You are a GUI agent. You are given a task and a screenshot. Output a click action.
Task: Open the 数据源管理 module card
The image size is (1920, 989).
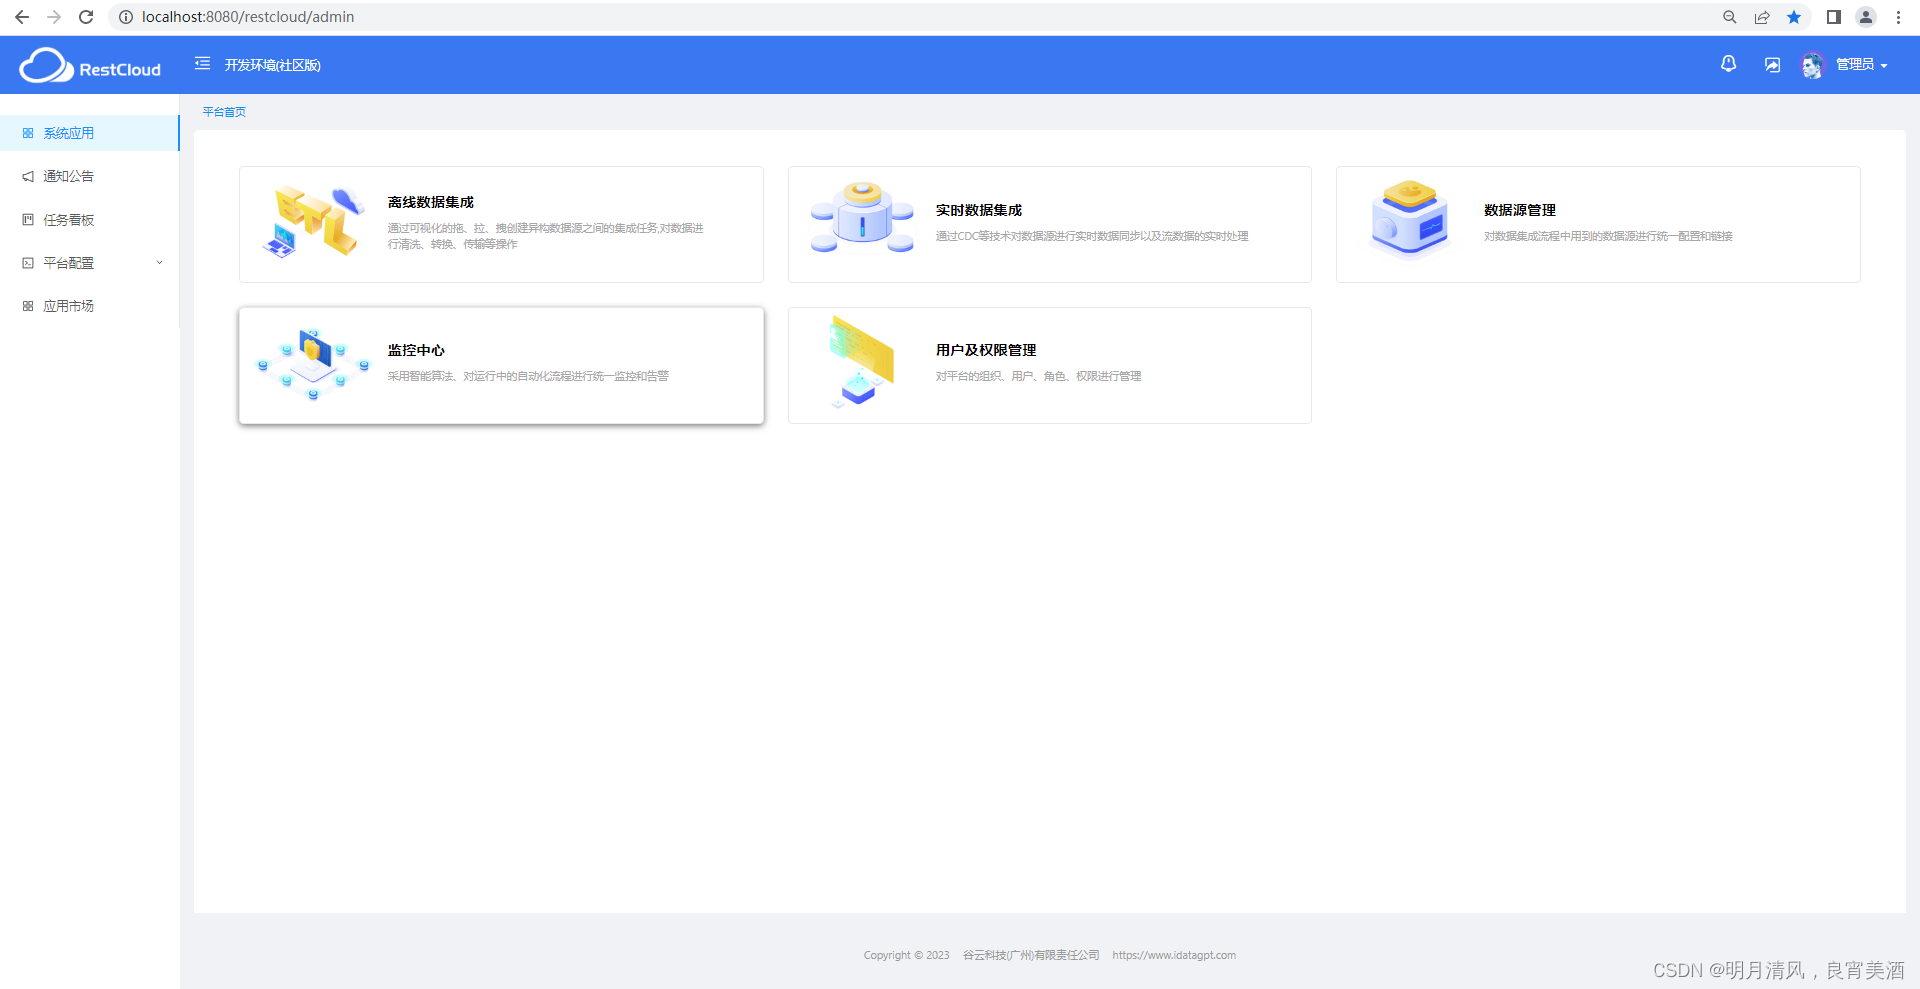click(x=1598, y=224)
